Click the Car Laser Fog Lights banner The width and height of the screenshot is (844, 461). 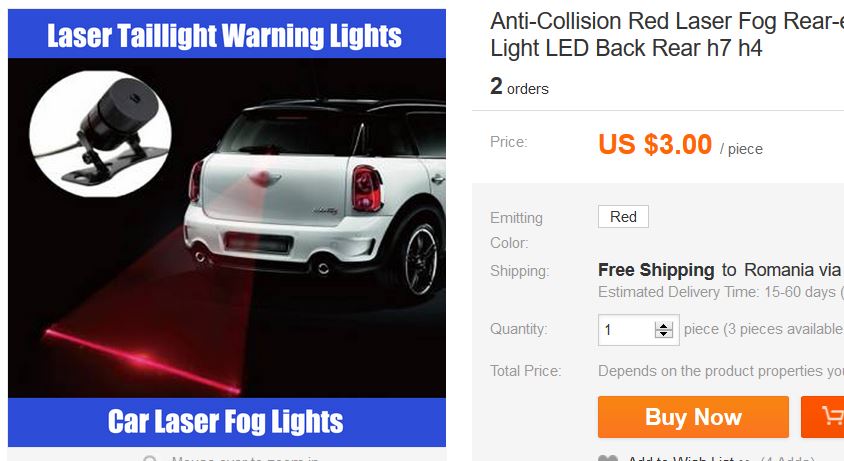[x=227, y=422]
